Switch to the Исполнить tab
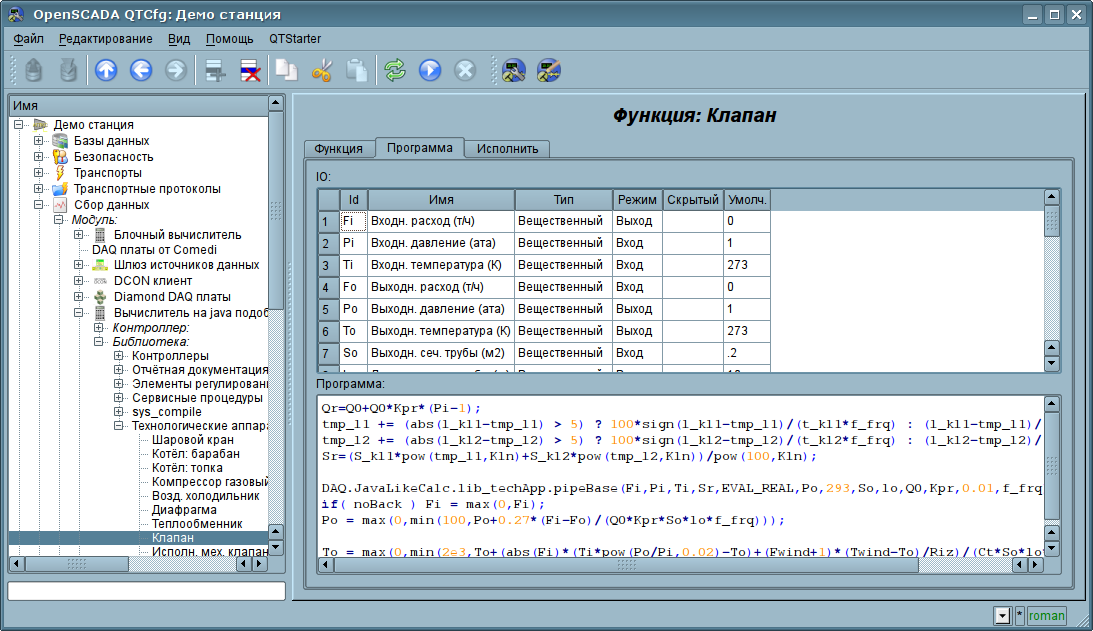Viewport: 1093px width, 631px height. (x=507, y=149)
